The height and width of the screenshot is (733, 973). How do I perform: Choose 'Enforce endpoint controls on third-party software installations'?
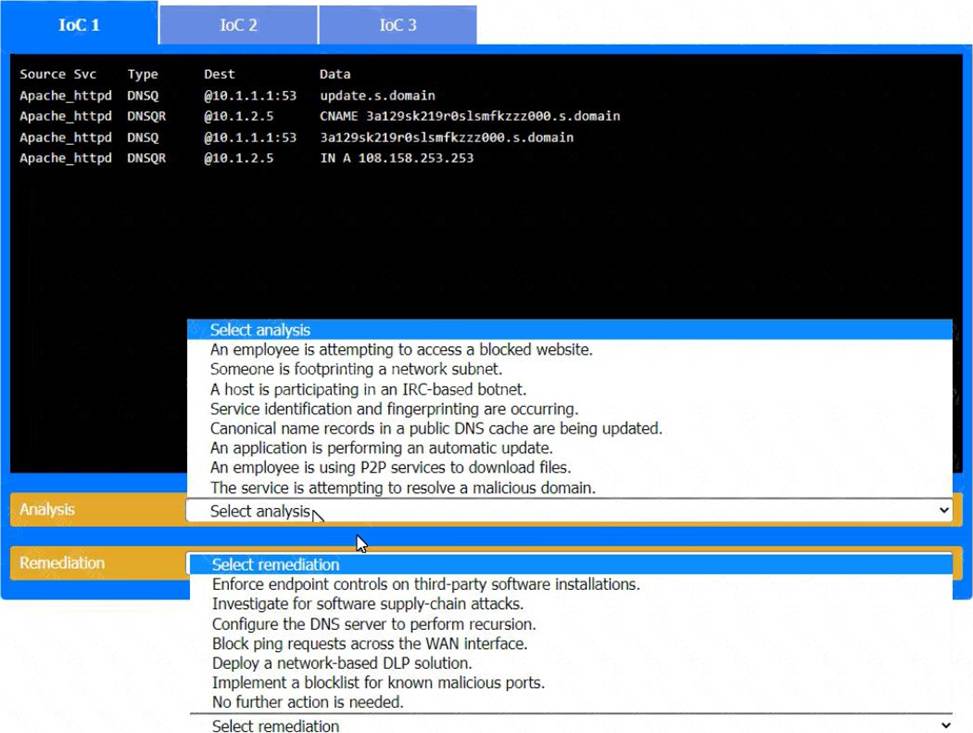point(426,584)
